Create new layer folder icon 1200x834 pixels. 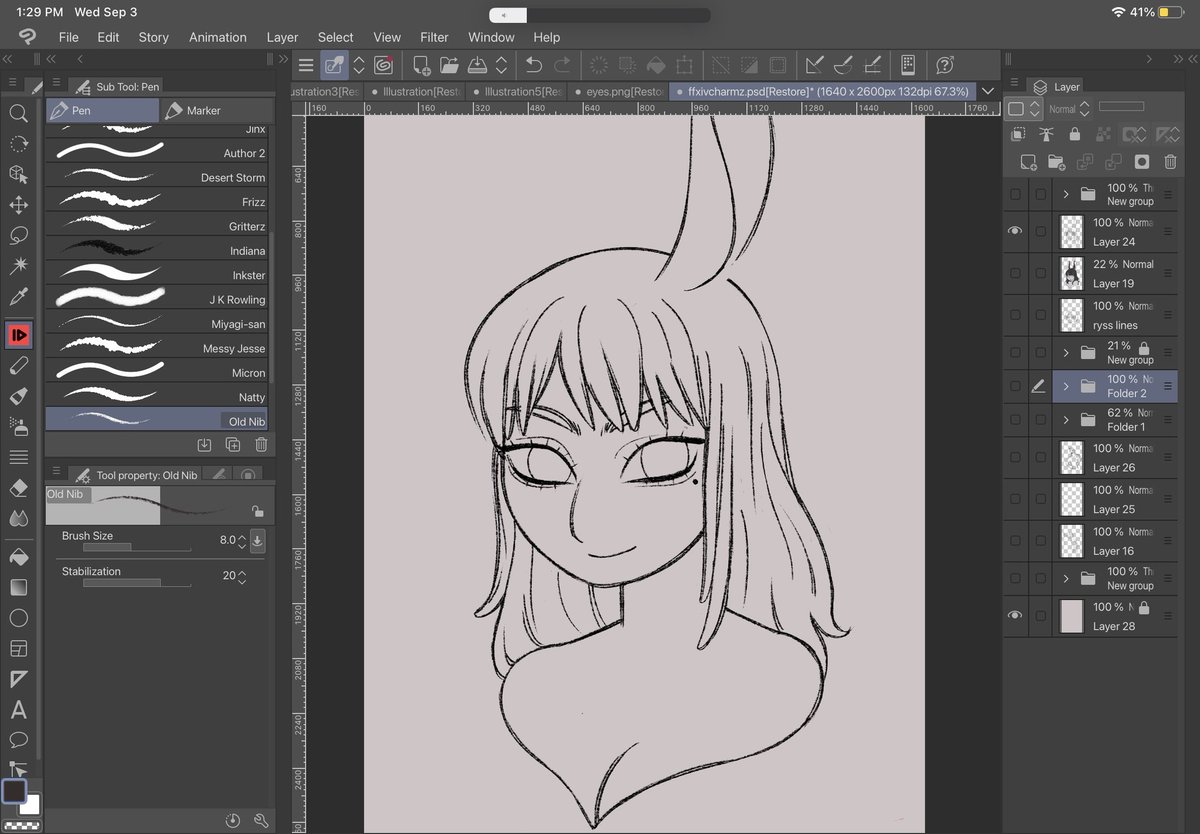pyautogui.click(x=1056, y=161)
